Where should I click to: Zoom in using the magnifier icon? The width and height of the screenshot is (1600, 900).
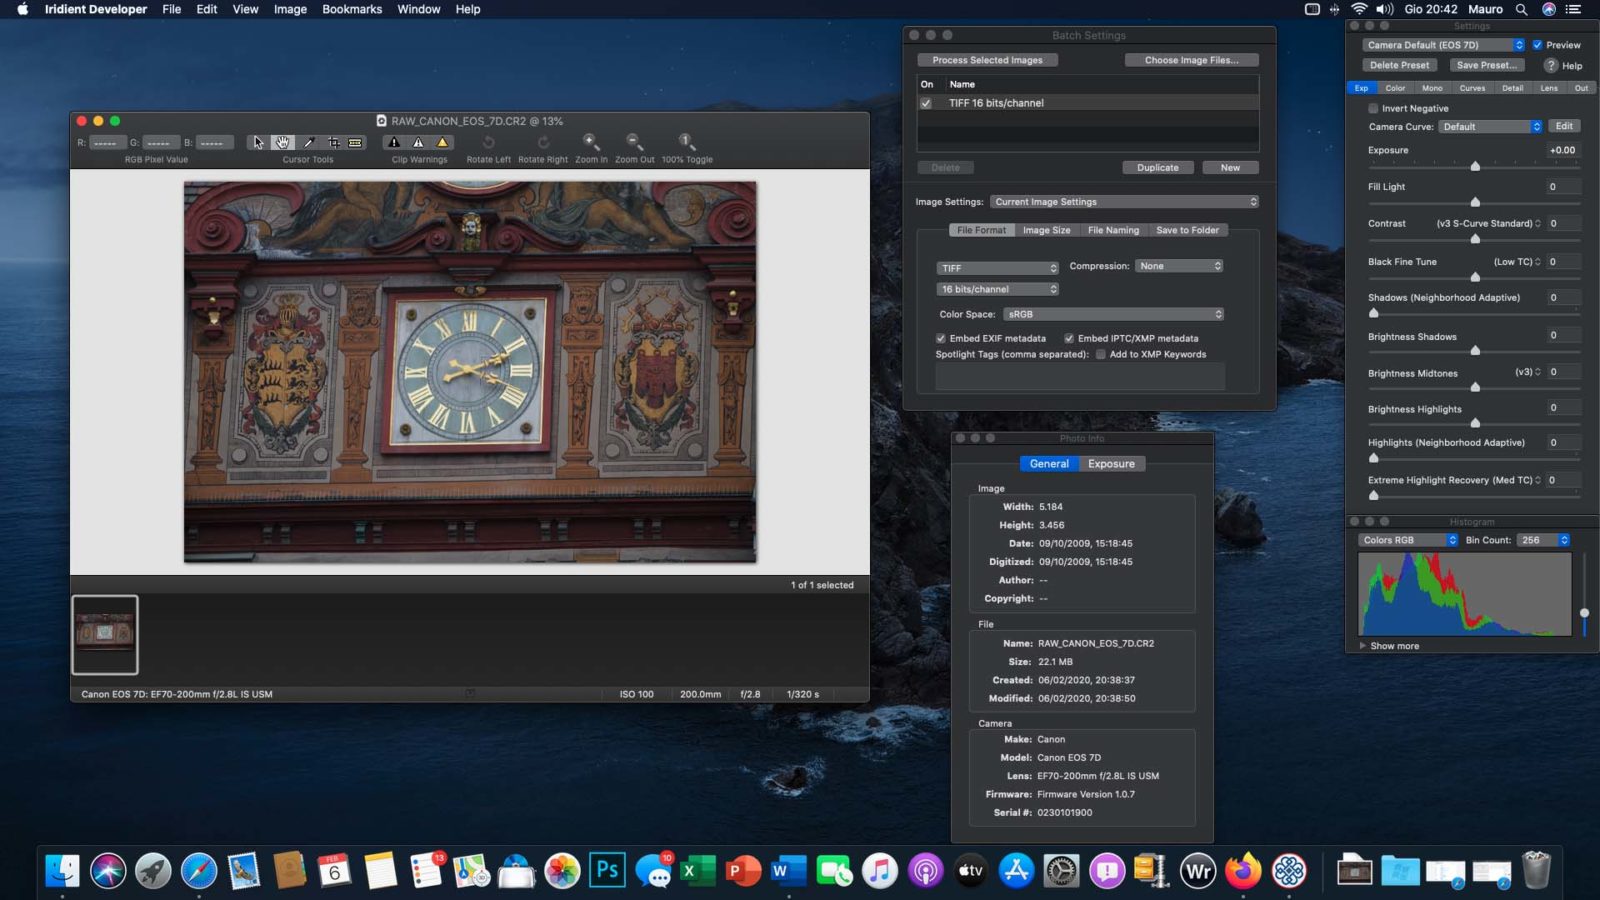590,142
